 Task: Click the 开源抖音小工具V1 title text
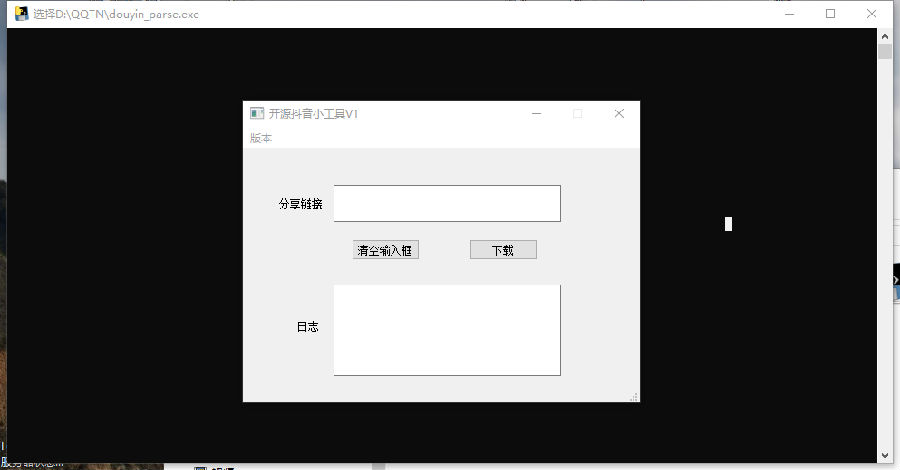click(313, 114)
